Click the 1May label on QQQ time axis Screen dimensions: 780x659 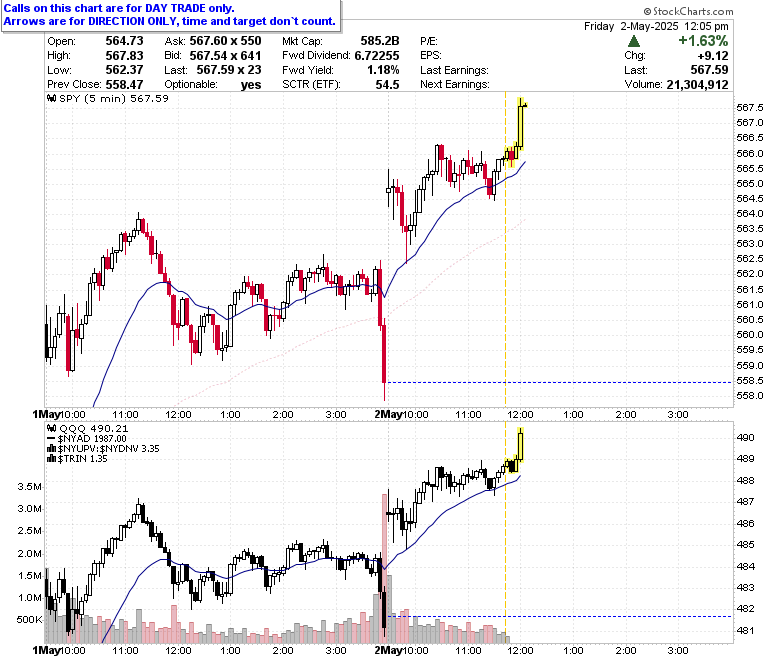46,650
